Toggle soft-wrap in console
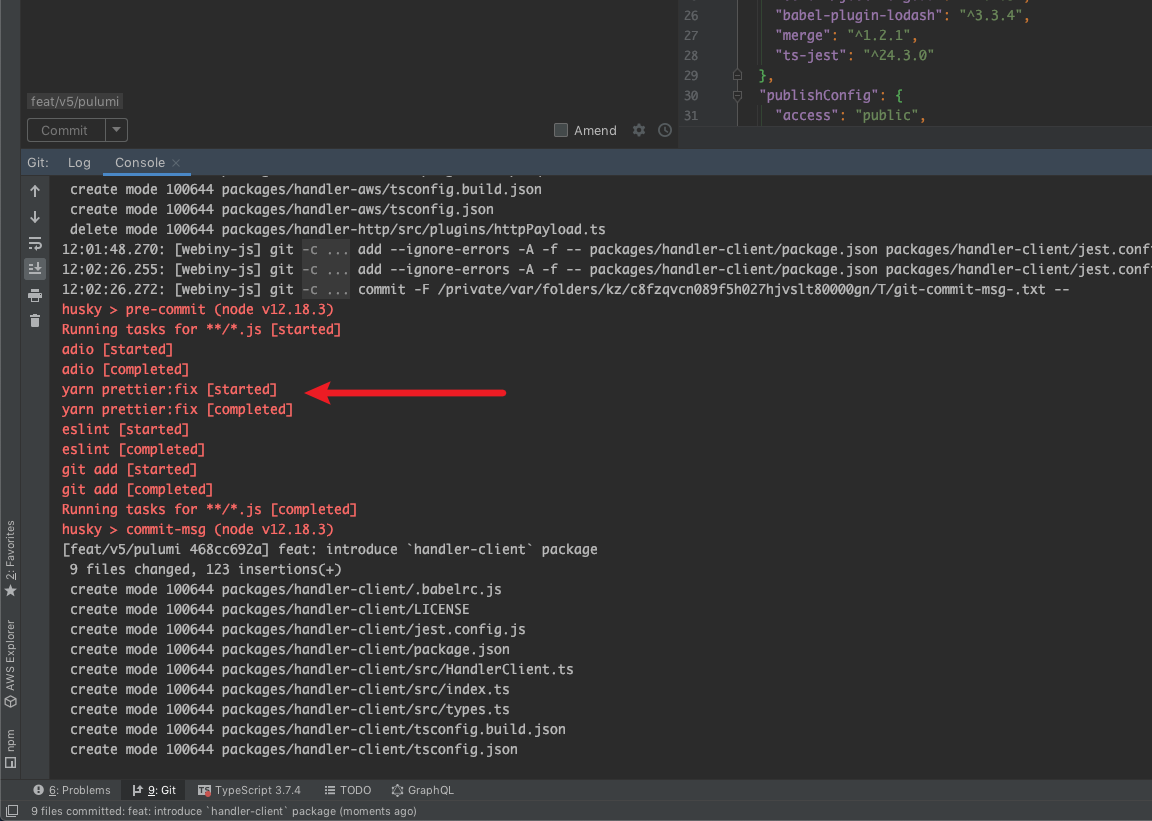The image size is (1152, 821). point(35,243)
